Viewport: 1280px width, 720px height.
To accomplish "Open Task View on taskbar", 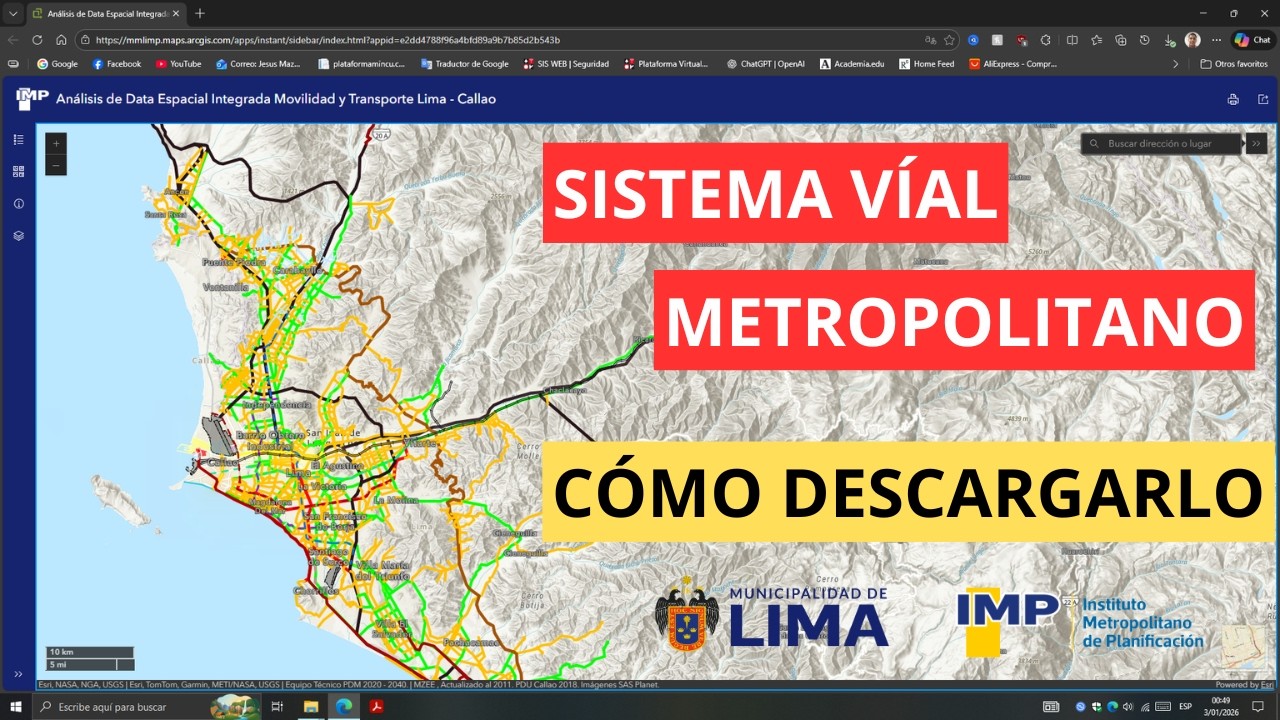I will pos(278,706).
